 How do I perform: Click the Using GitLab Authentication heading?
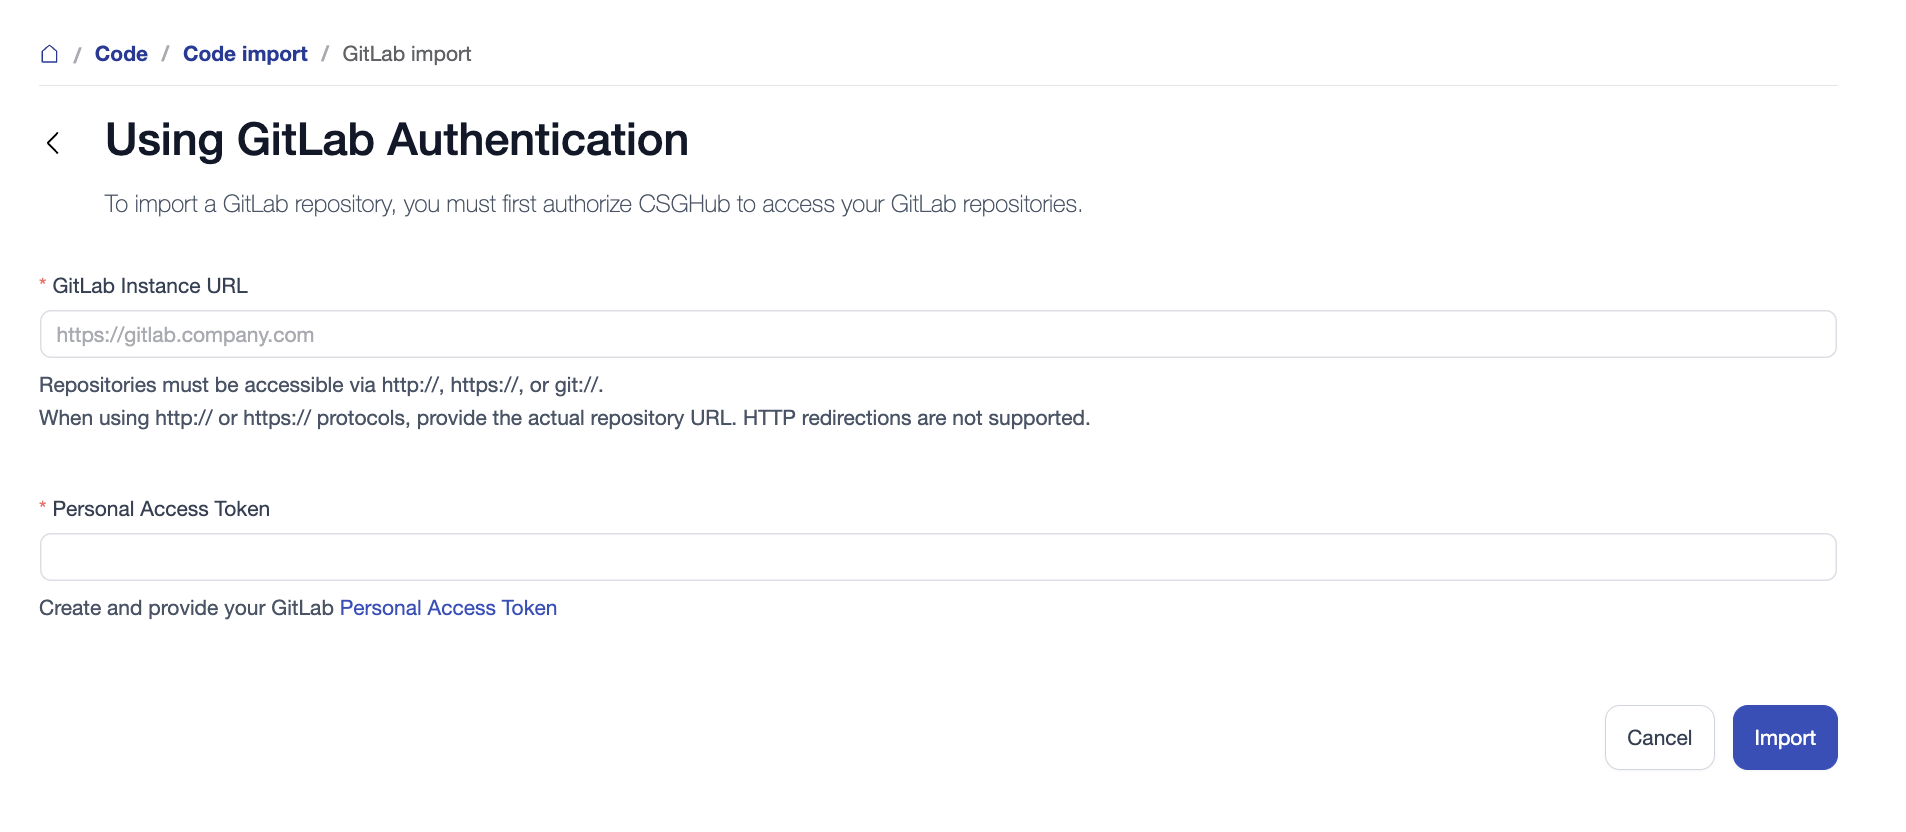point(397,140)
